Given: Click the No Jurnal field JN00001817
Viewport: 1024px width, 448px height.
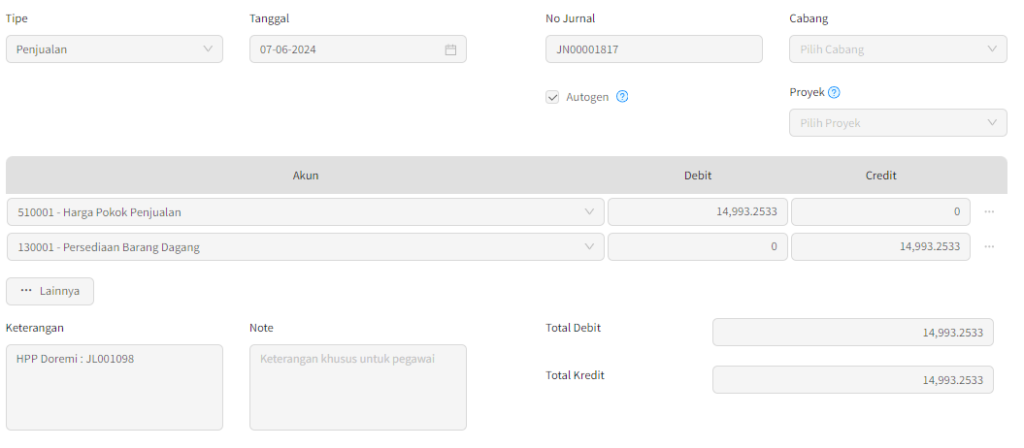Looking at the screenshot, I should point(654,49).
